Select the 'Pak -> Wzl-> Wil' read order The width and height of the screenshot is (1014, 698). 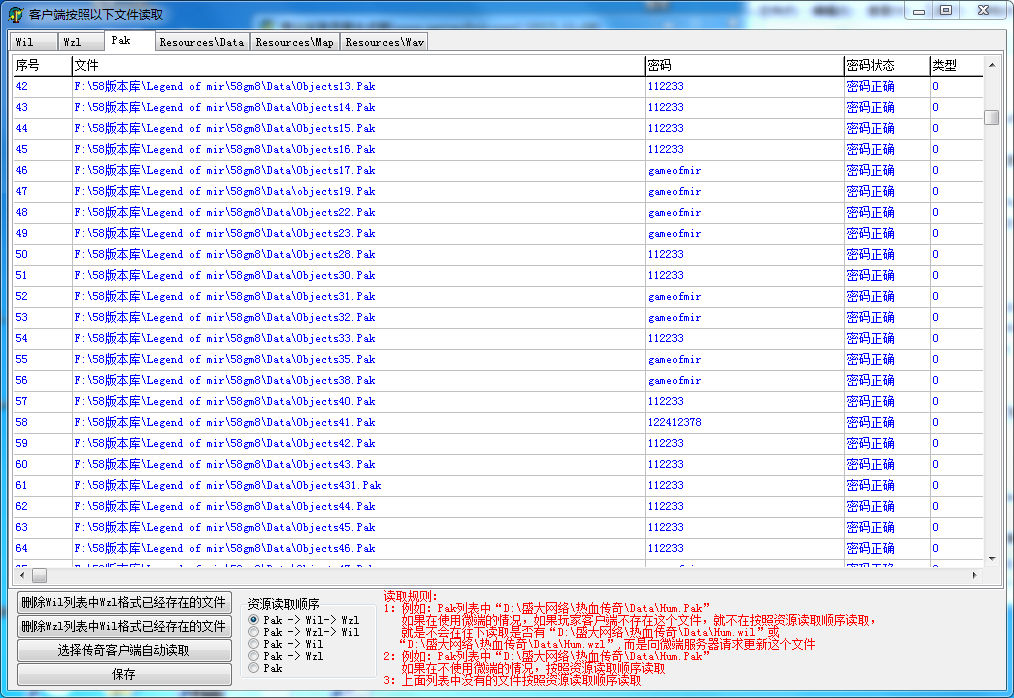point(254,633)
